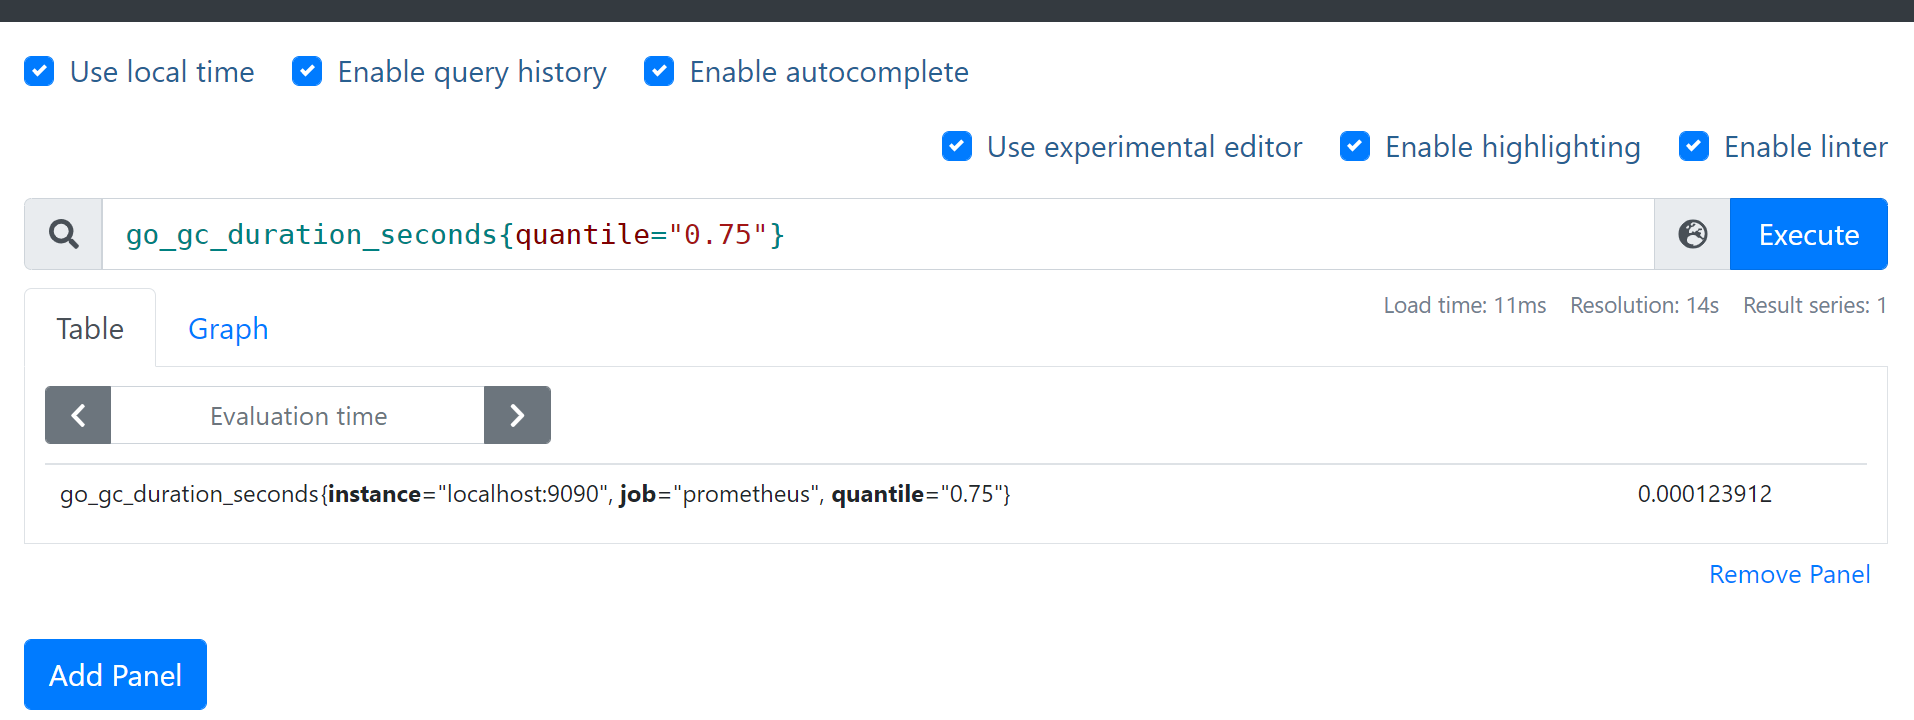The width and height of the screenshot is (1914, 720).
Task: Uncheck the Enable autocomplete option
Action: [659, 72]
